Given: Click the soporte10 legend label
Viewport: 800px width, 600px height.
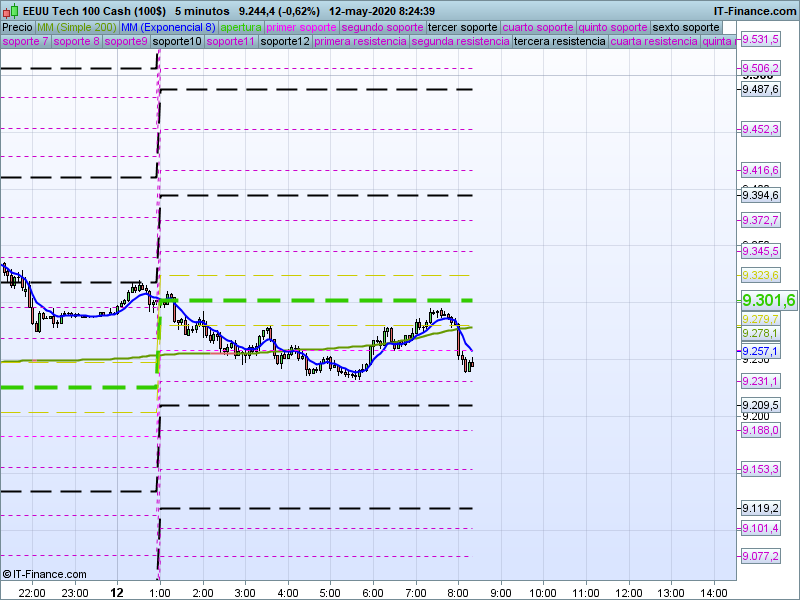Looking at the screenshot, I should click(x=177, y=42).
